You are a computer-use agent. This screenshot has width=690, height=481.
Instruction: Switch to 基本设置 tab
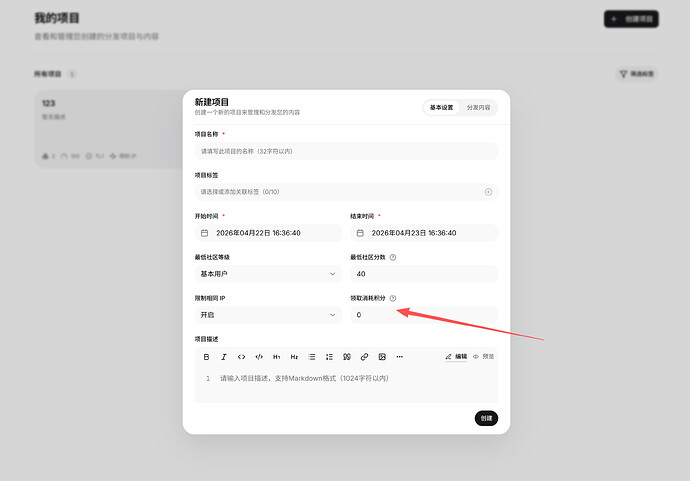tap(441, 107)
